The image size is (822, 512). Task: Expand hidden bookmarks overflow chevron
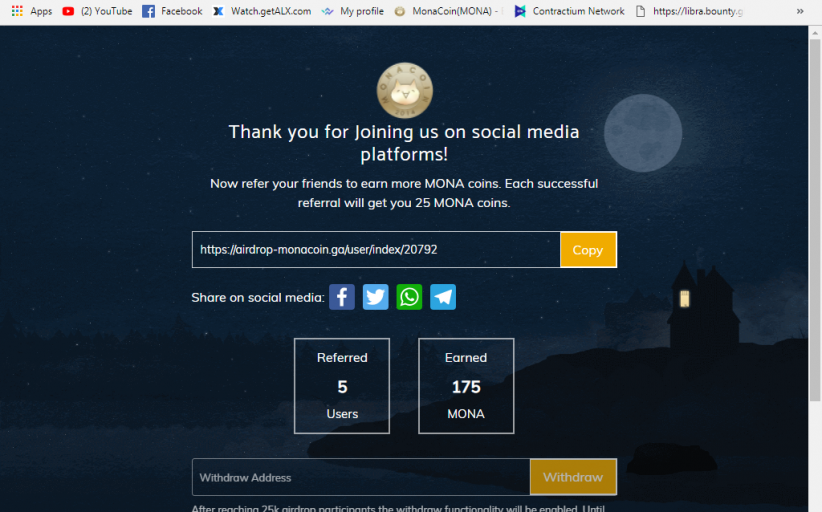pos(799,11)
